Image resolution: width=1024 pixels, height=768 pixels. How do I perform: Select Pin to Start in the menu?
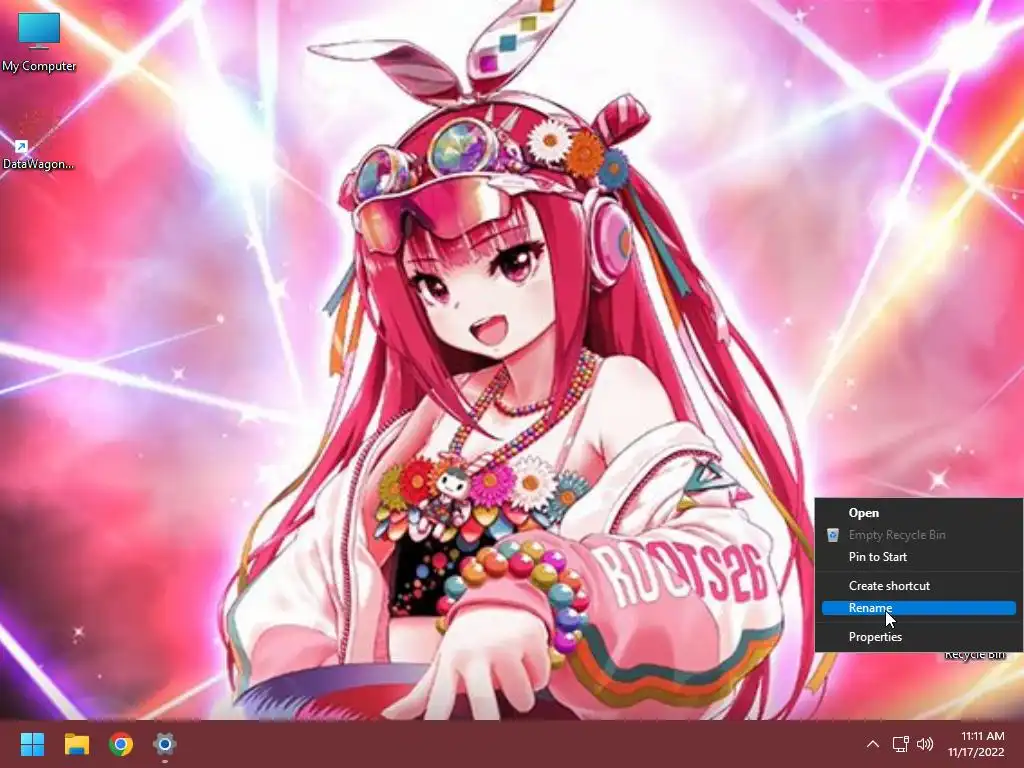point(918,557)
